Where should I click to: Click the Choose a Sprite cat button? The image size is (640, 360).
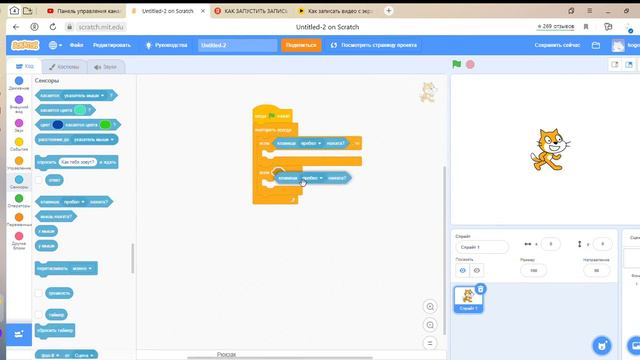click(602, 345)
